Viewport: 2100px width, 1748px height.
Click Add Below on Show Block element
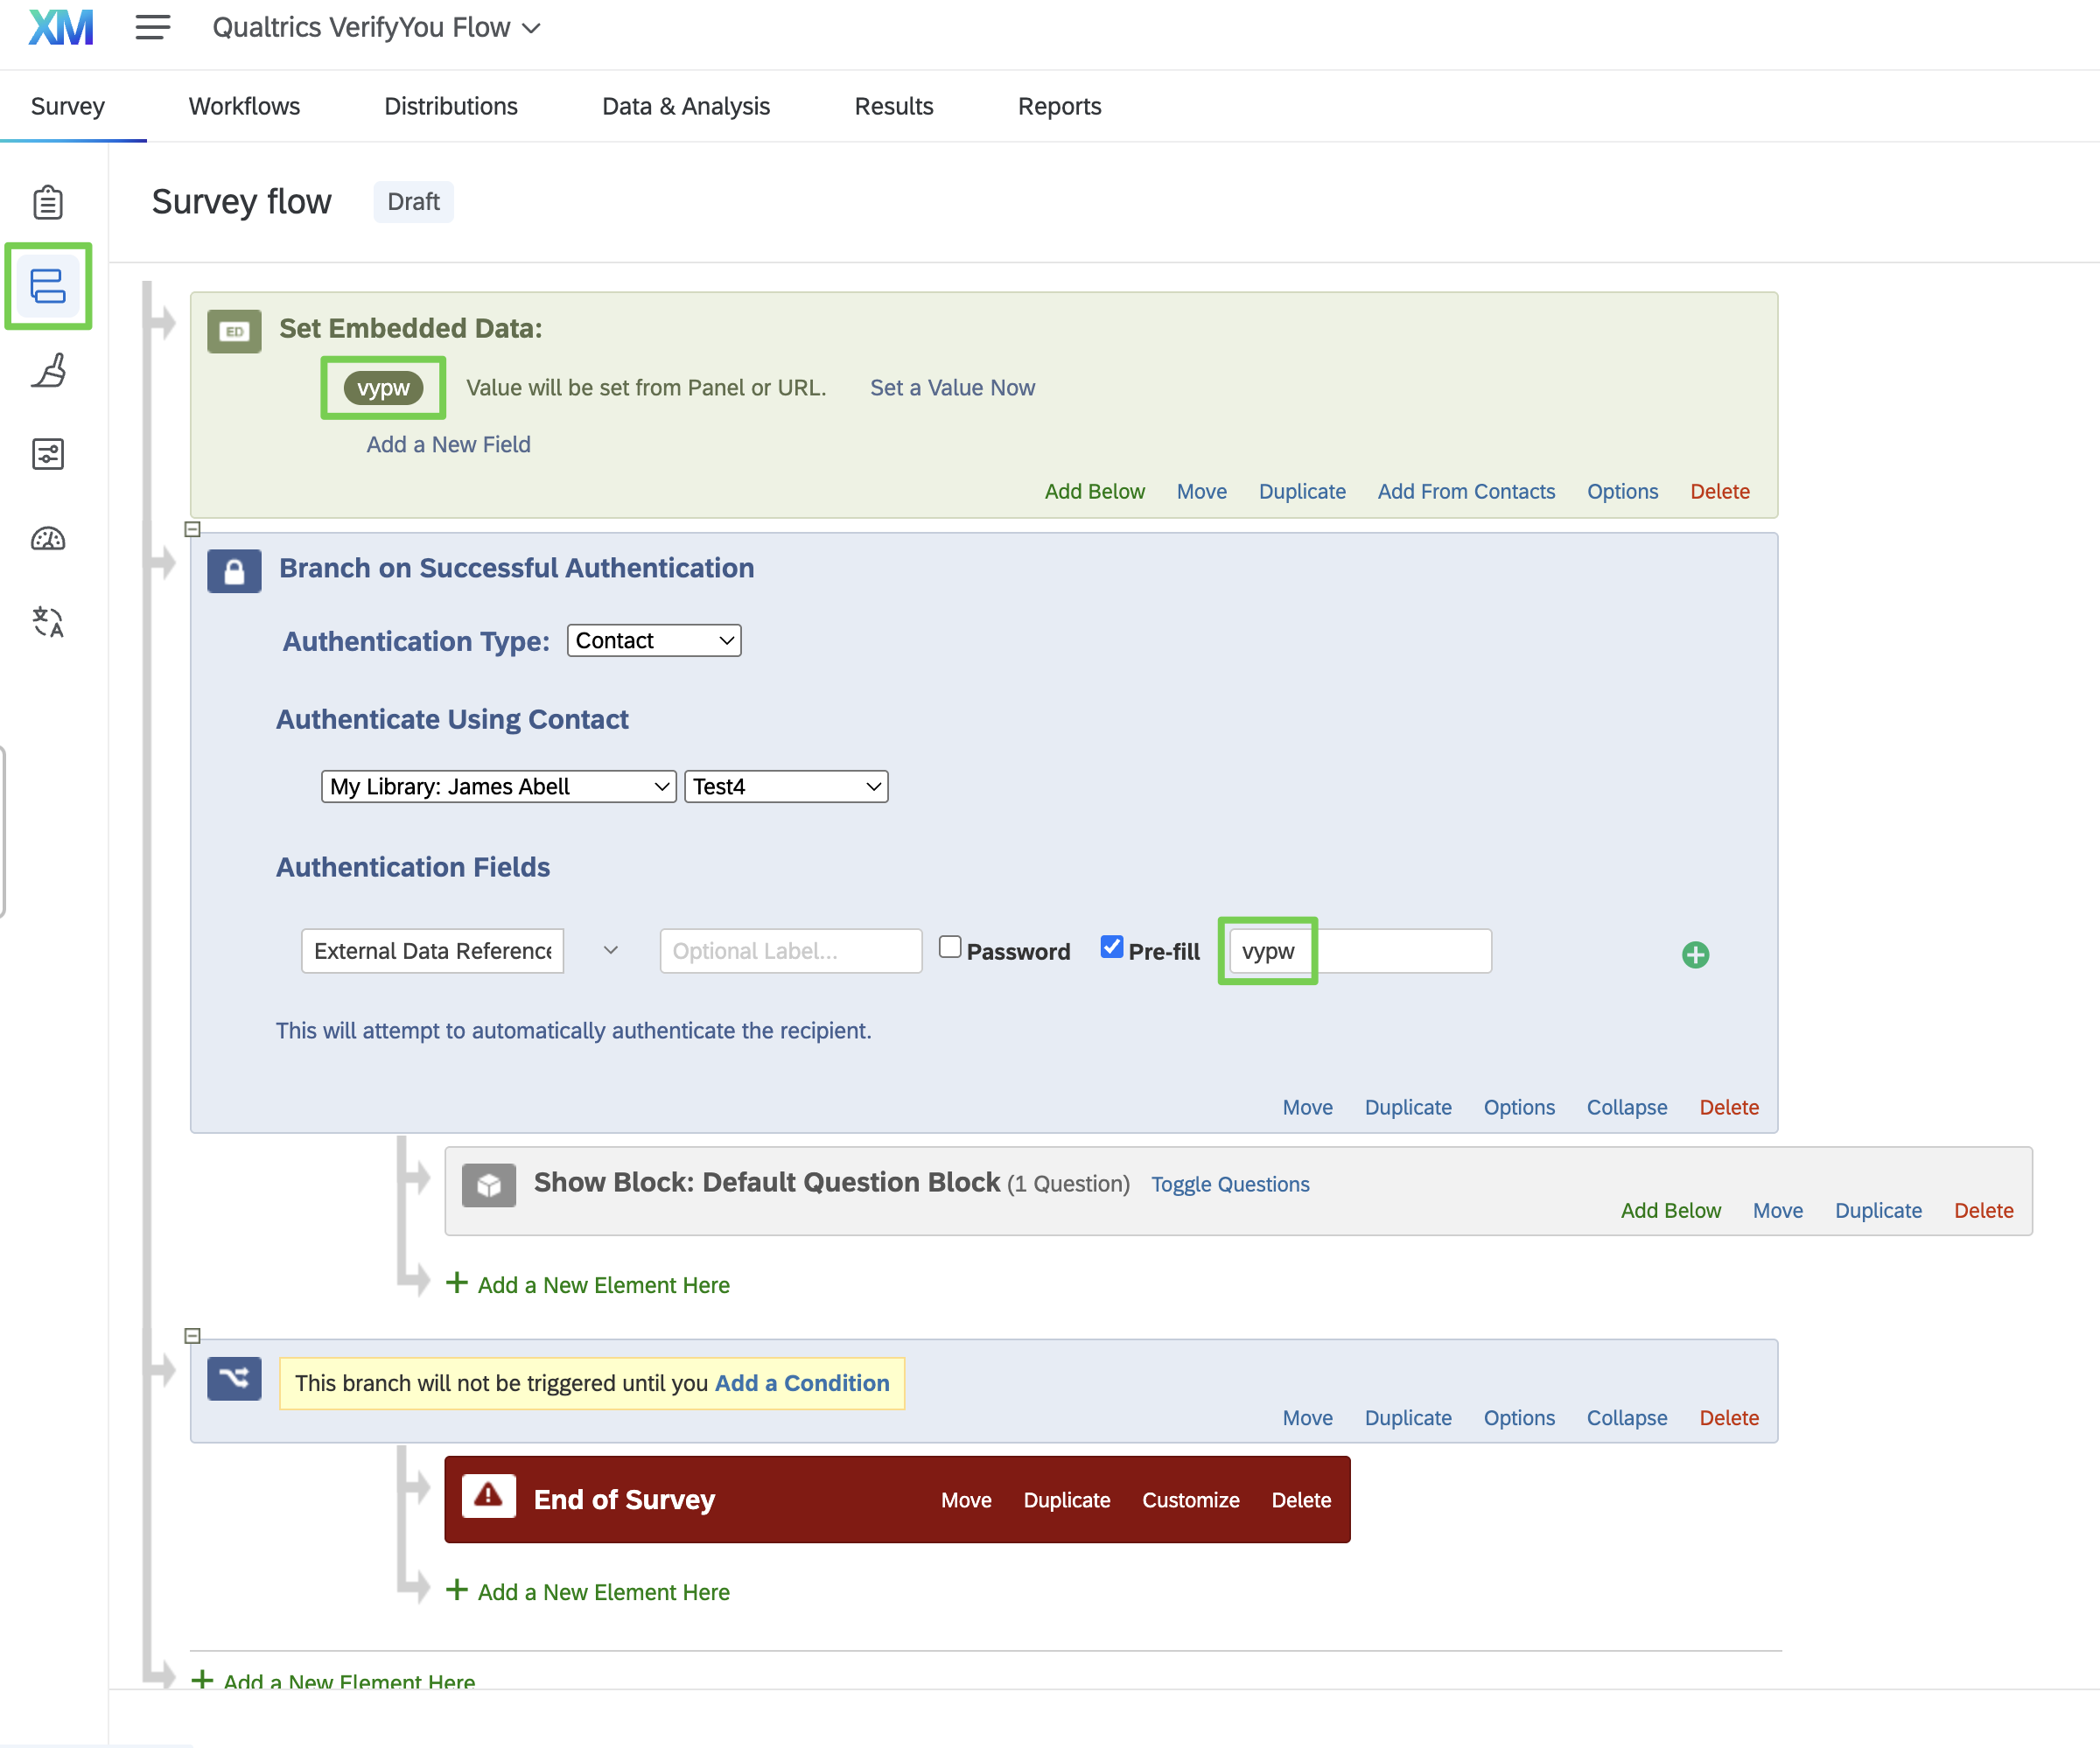click(x=1670, y=1210)
